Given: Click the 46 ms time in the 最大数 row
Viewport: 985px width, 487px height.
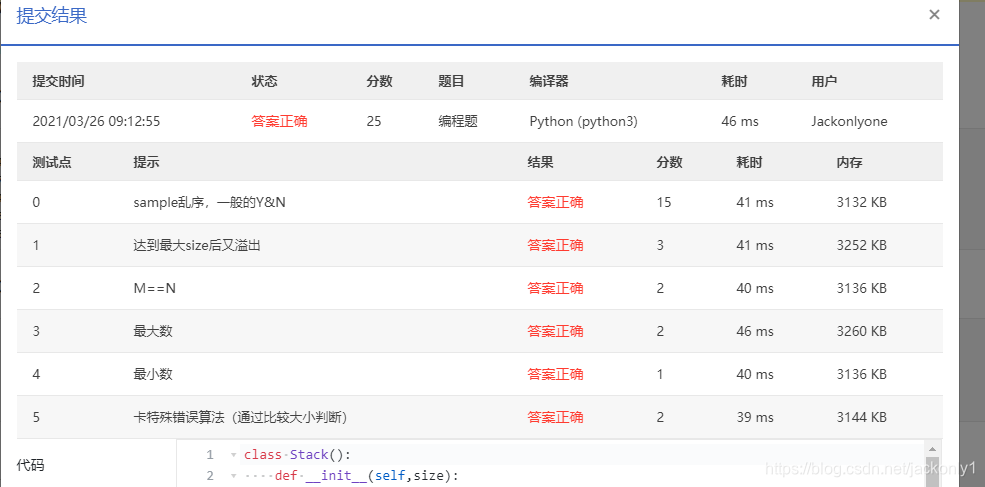Looking at the screenshot, I should coord(754,331).
